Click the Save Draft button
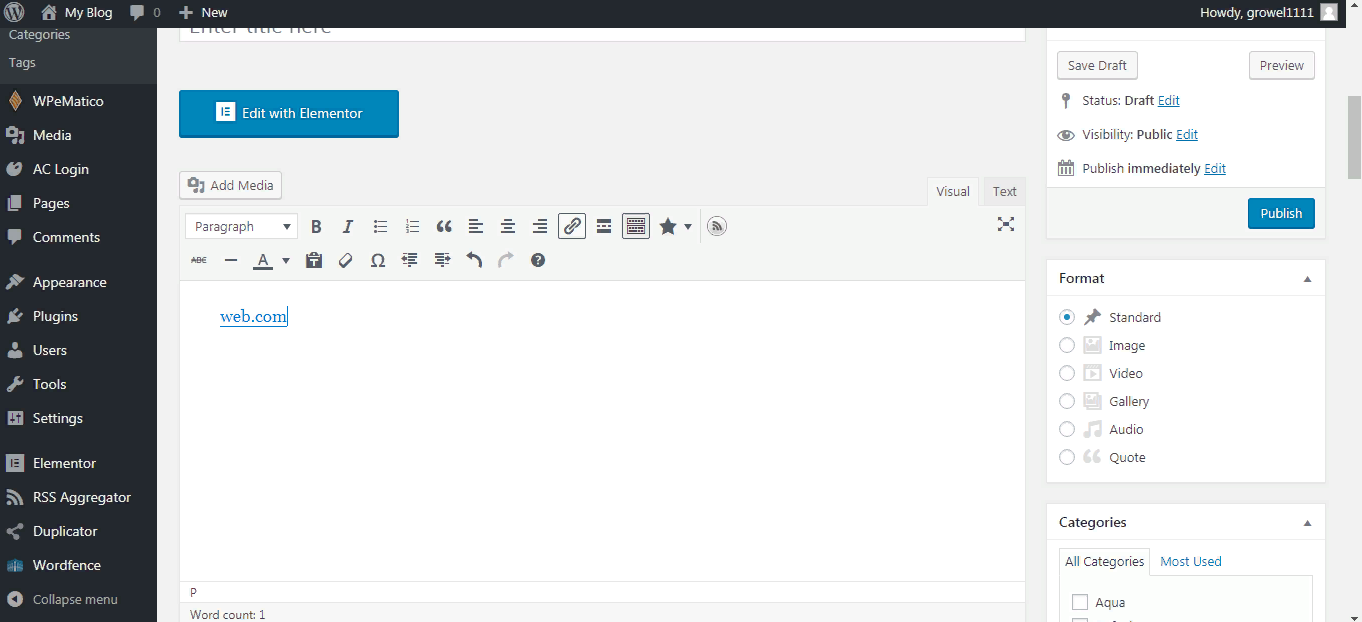This screenshot has width=1362, height=622. [1097, 65]
